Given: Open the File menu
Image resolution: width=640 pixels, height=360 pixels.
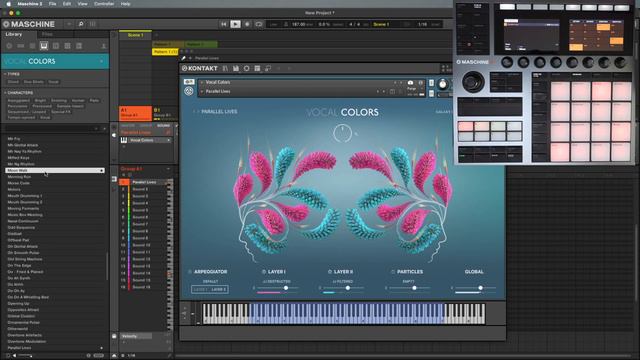Looking at the screenshot, I should [x=52, y=4].
